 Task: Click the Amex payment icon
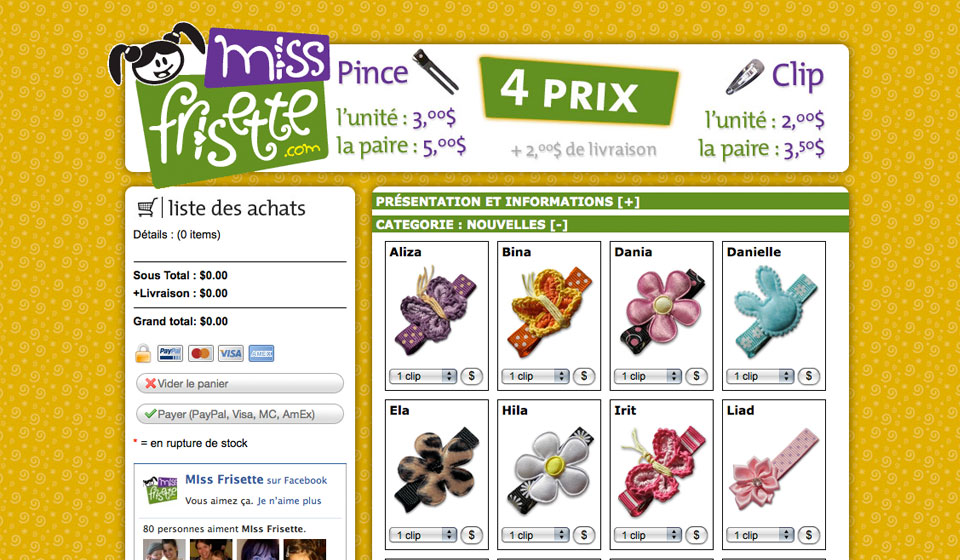point(261,353)
